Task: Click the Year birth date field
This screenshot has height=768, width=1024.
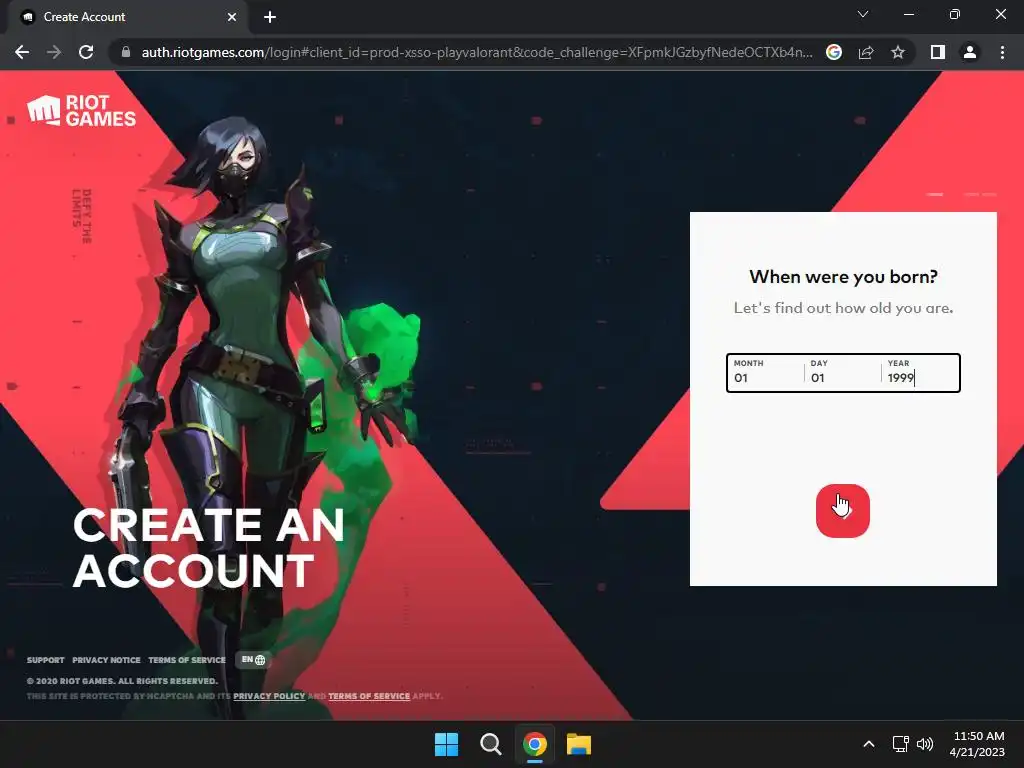Action: click(x=920, y=373)
